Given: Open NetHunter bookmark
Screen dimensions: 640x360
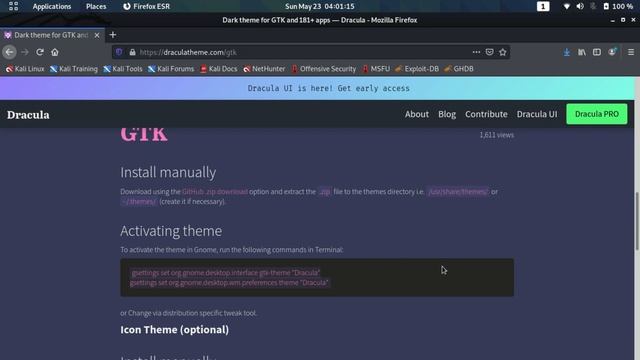Looking at the screenshot, I should point(264,69).
